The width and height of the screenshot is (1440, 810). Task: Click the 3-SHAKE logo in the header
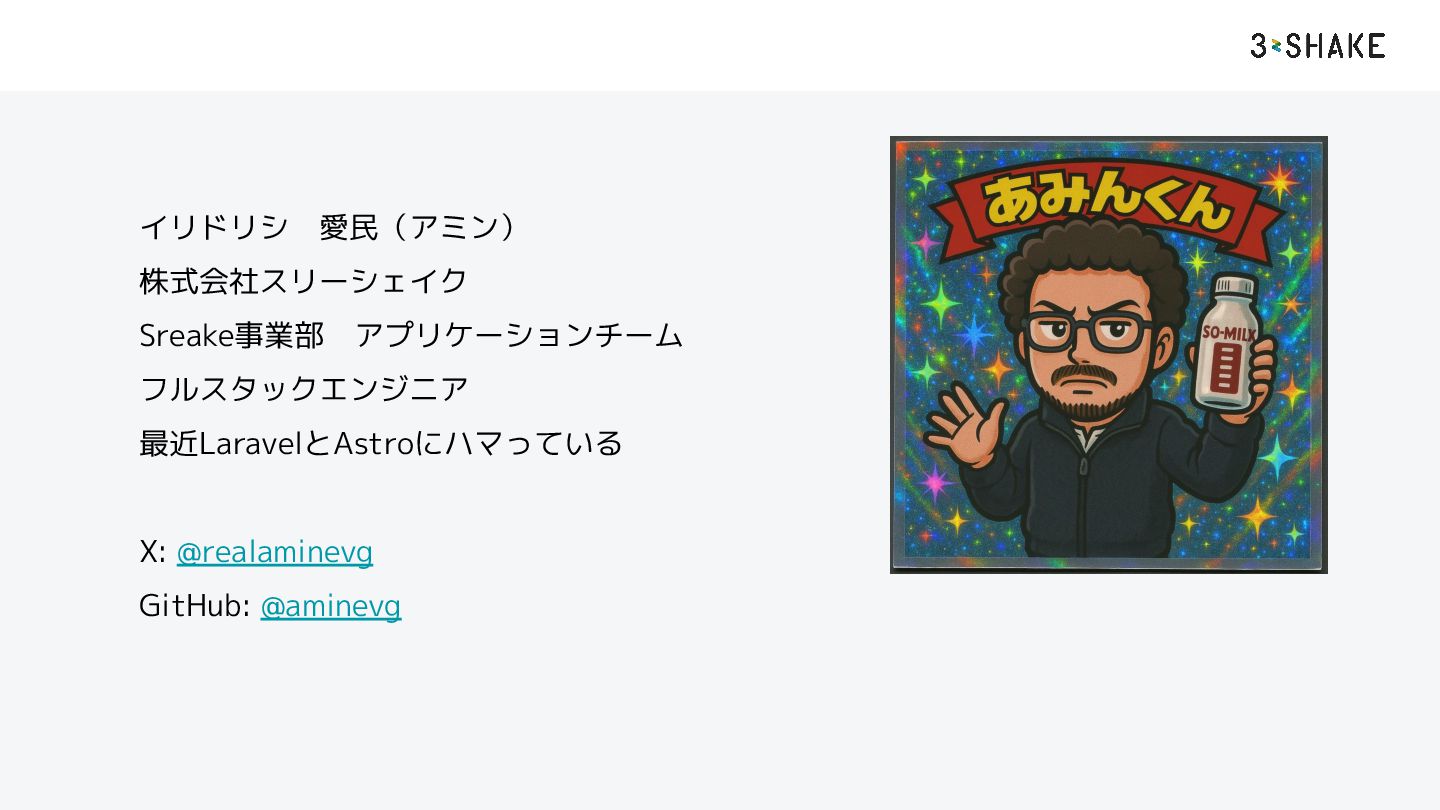coord(1317,45)
